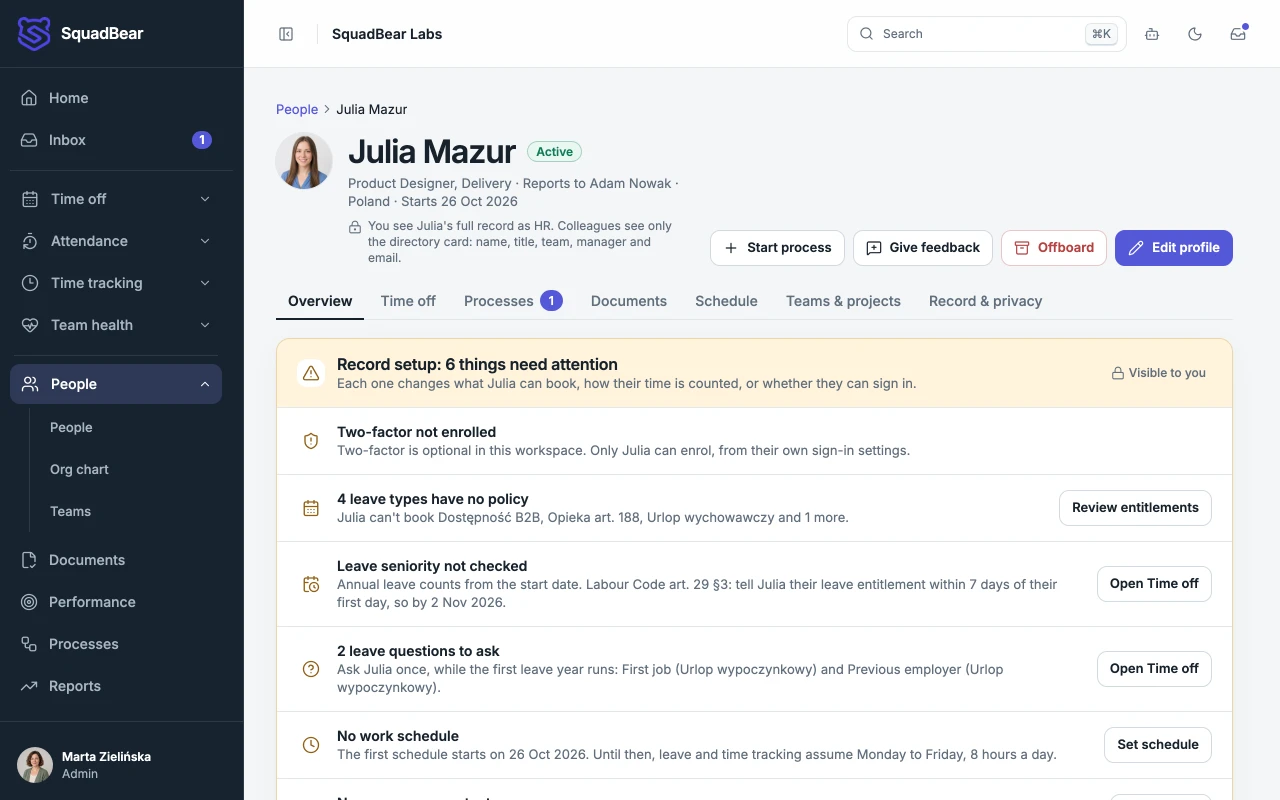Open the assistant bot icon in header
The width and height of the screenshot is (1280, 800).
tap(1152, 34)
